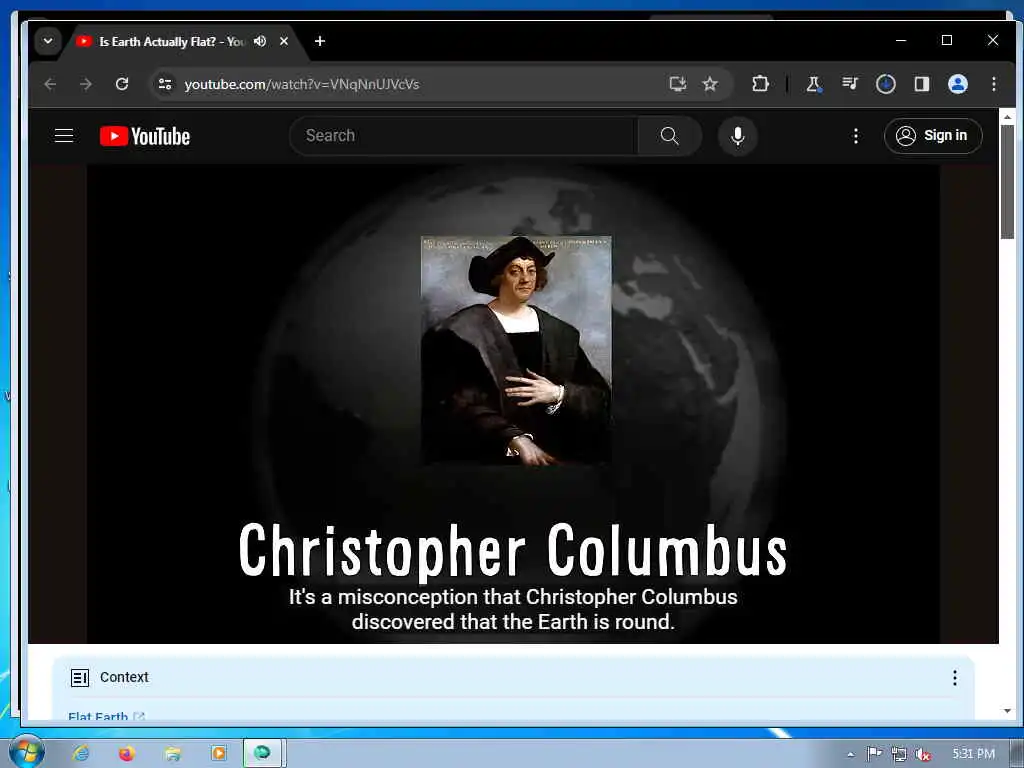Bookmark this page with star icon

[710, 84]
